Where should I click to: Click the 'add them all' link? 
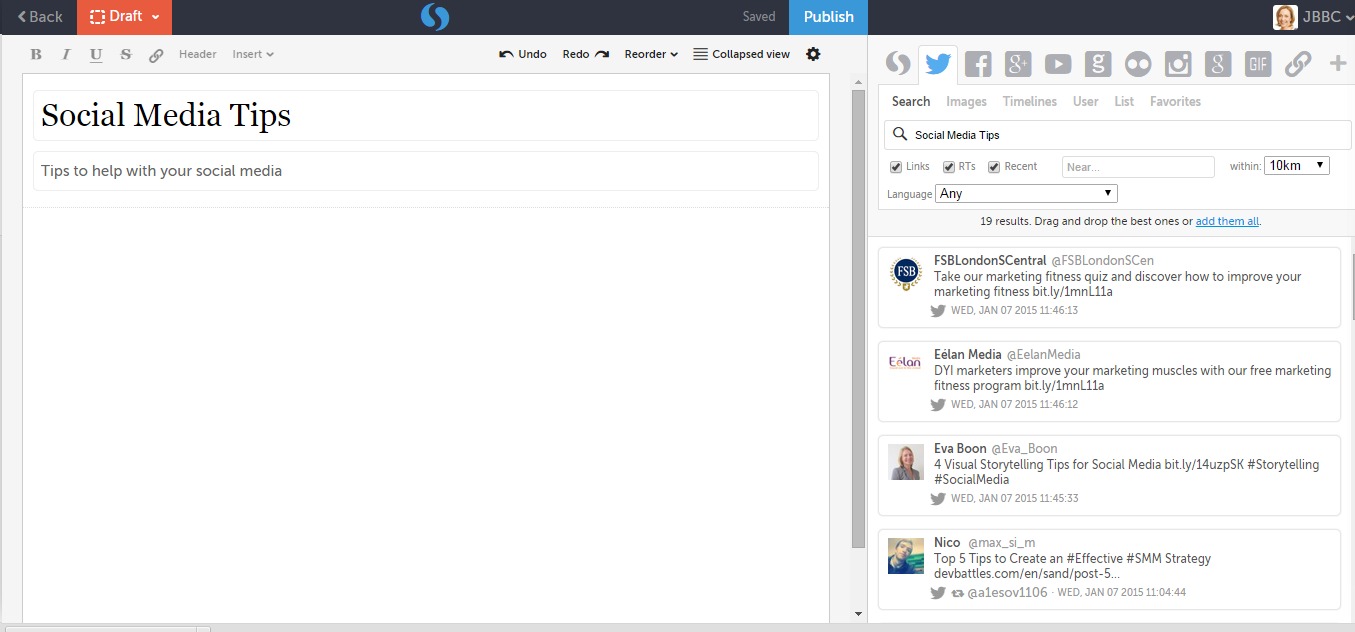pos(1227,221)
